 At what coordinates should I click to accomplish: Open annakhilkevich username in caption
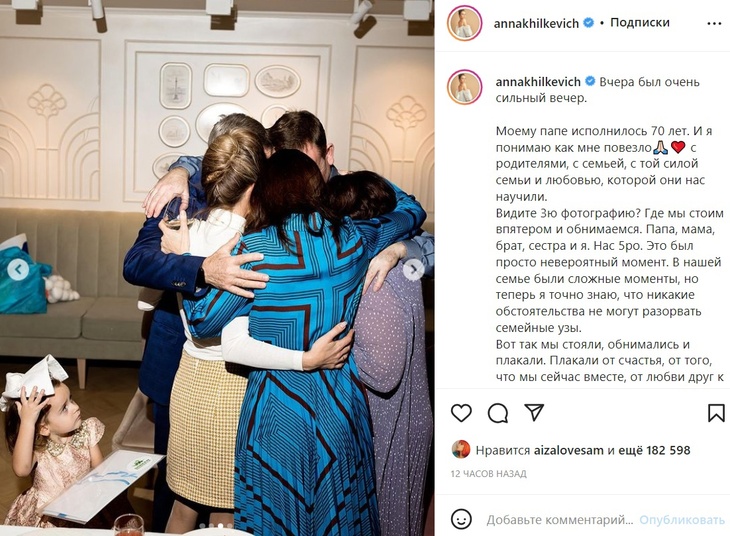tap(538, 82)
